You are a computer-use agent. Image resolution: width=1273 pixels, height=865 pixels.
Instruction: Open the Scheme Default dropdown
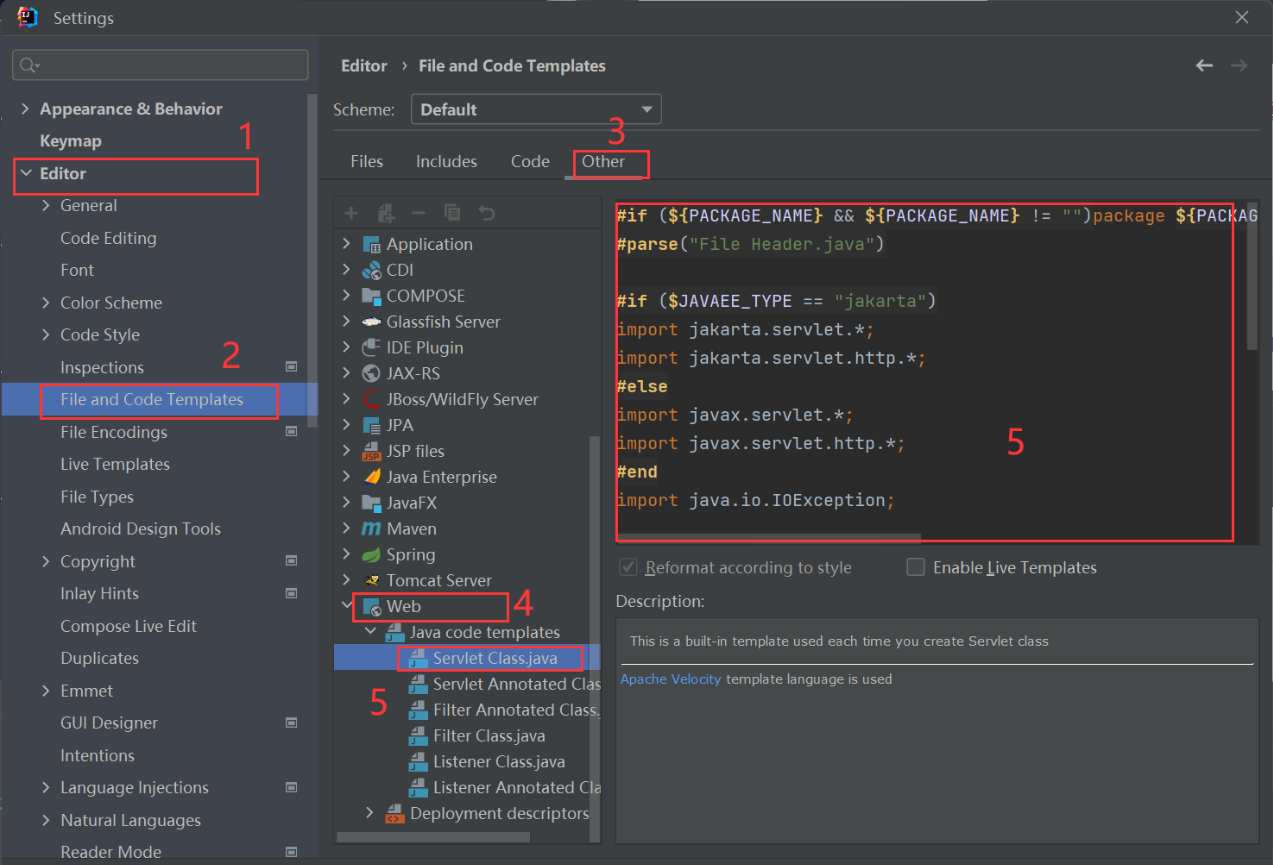click(x=536, y=110)
